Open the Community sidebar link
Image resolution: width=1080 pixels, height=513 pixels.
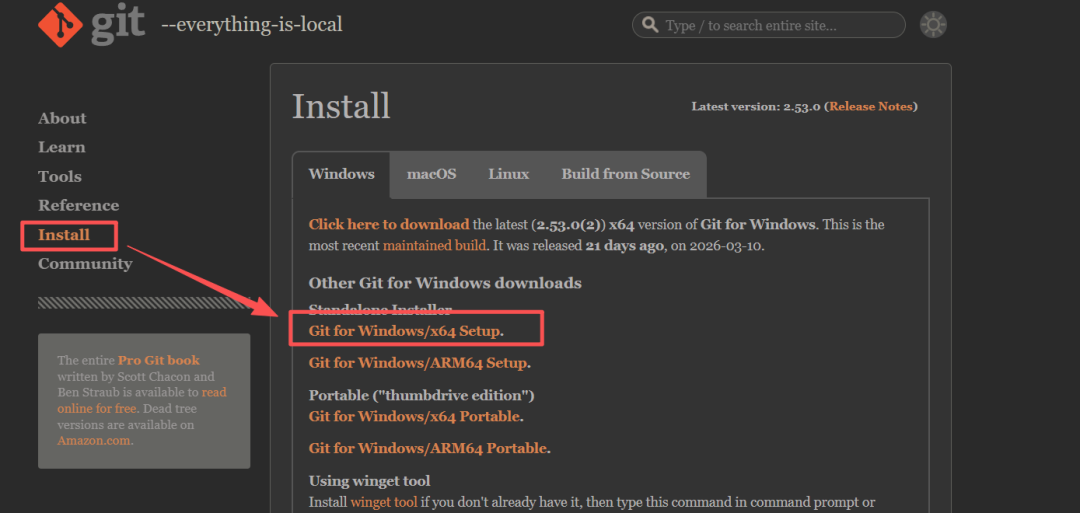pyautogui.click(x=85, y=264)
